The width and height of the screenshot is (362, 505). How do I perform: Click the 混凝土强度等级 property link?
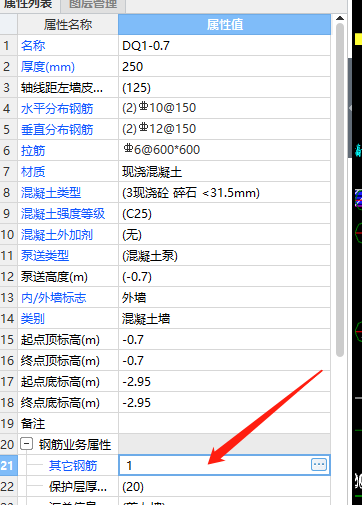click(x=63, y=214)
